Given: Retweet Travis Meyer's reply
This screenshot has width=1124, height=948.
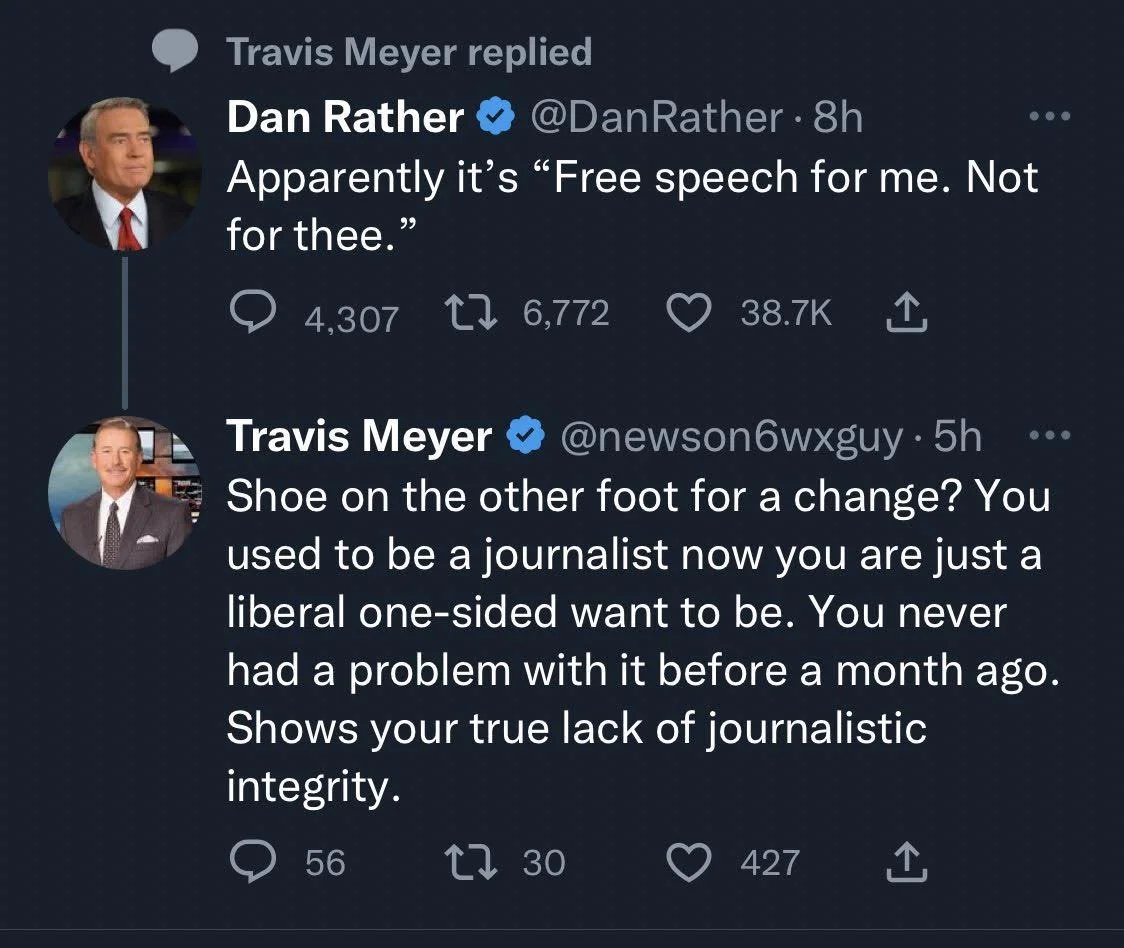Looking at the screenshot, I should point(470,861).
